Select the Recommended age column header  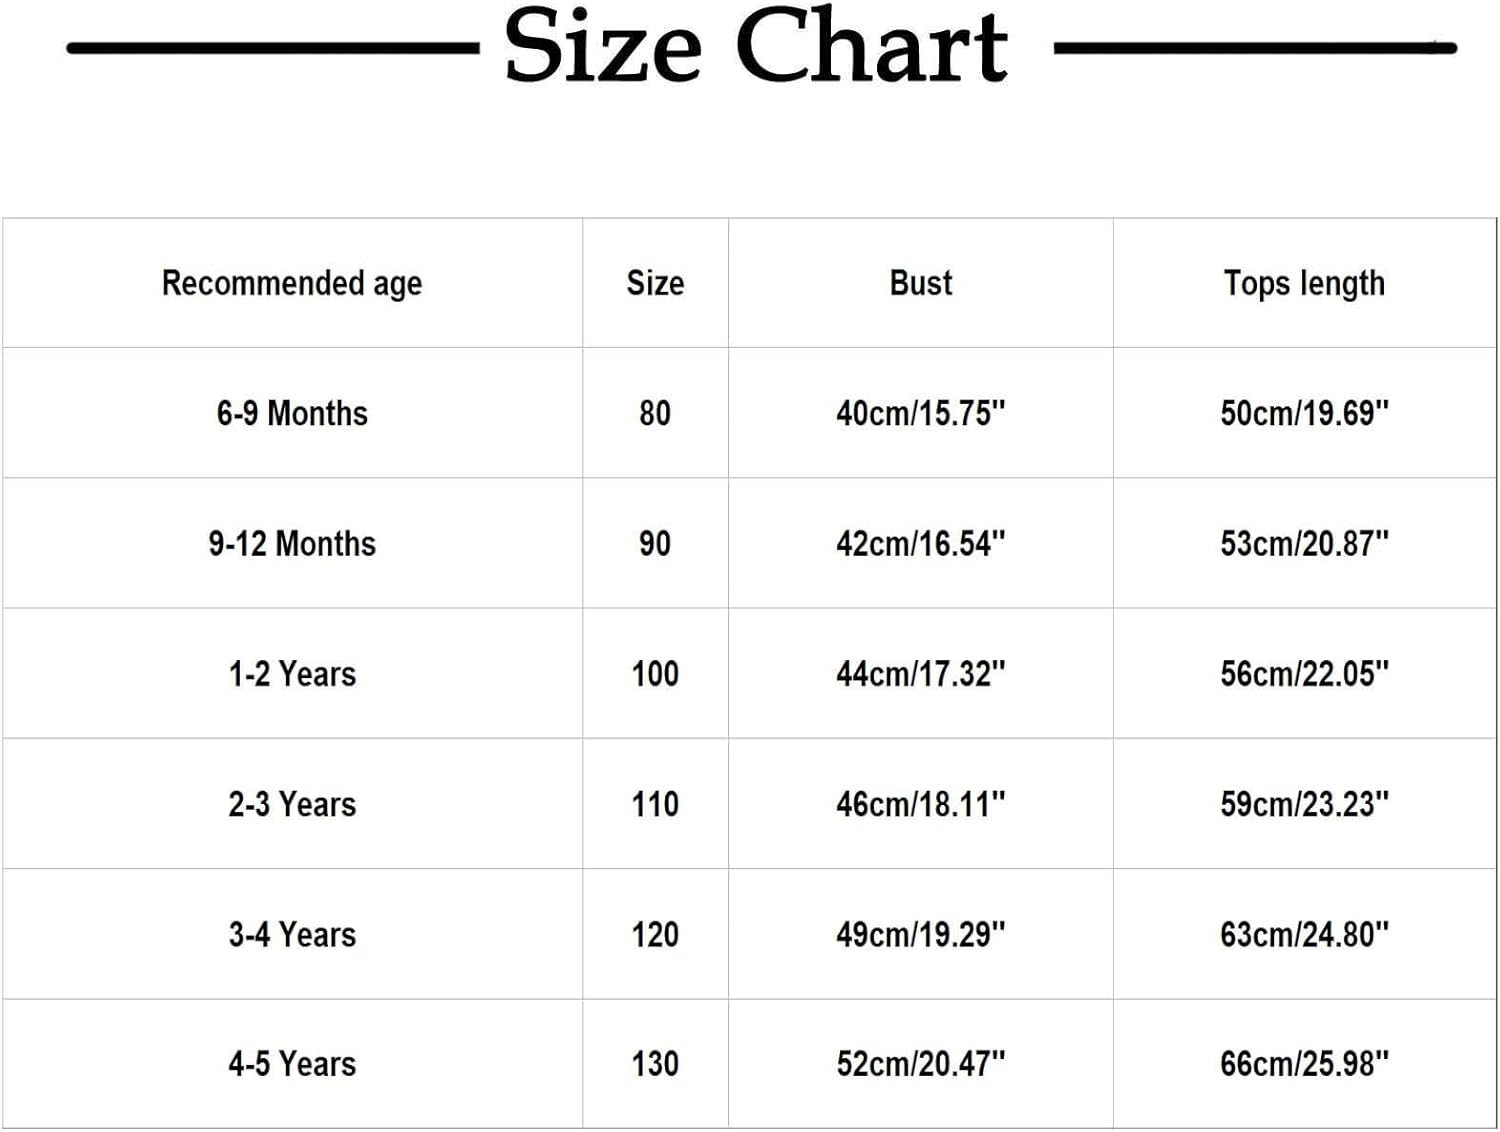(x=292, y=284)
